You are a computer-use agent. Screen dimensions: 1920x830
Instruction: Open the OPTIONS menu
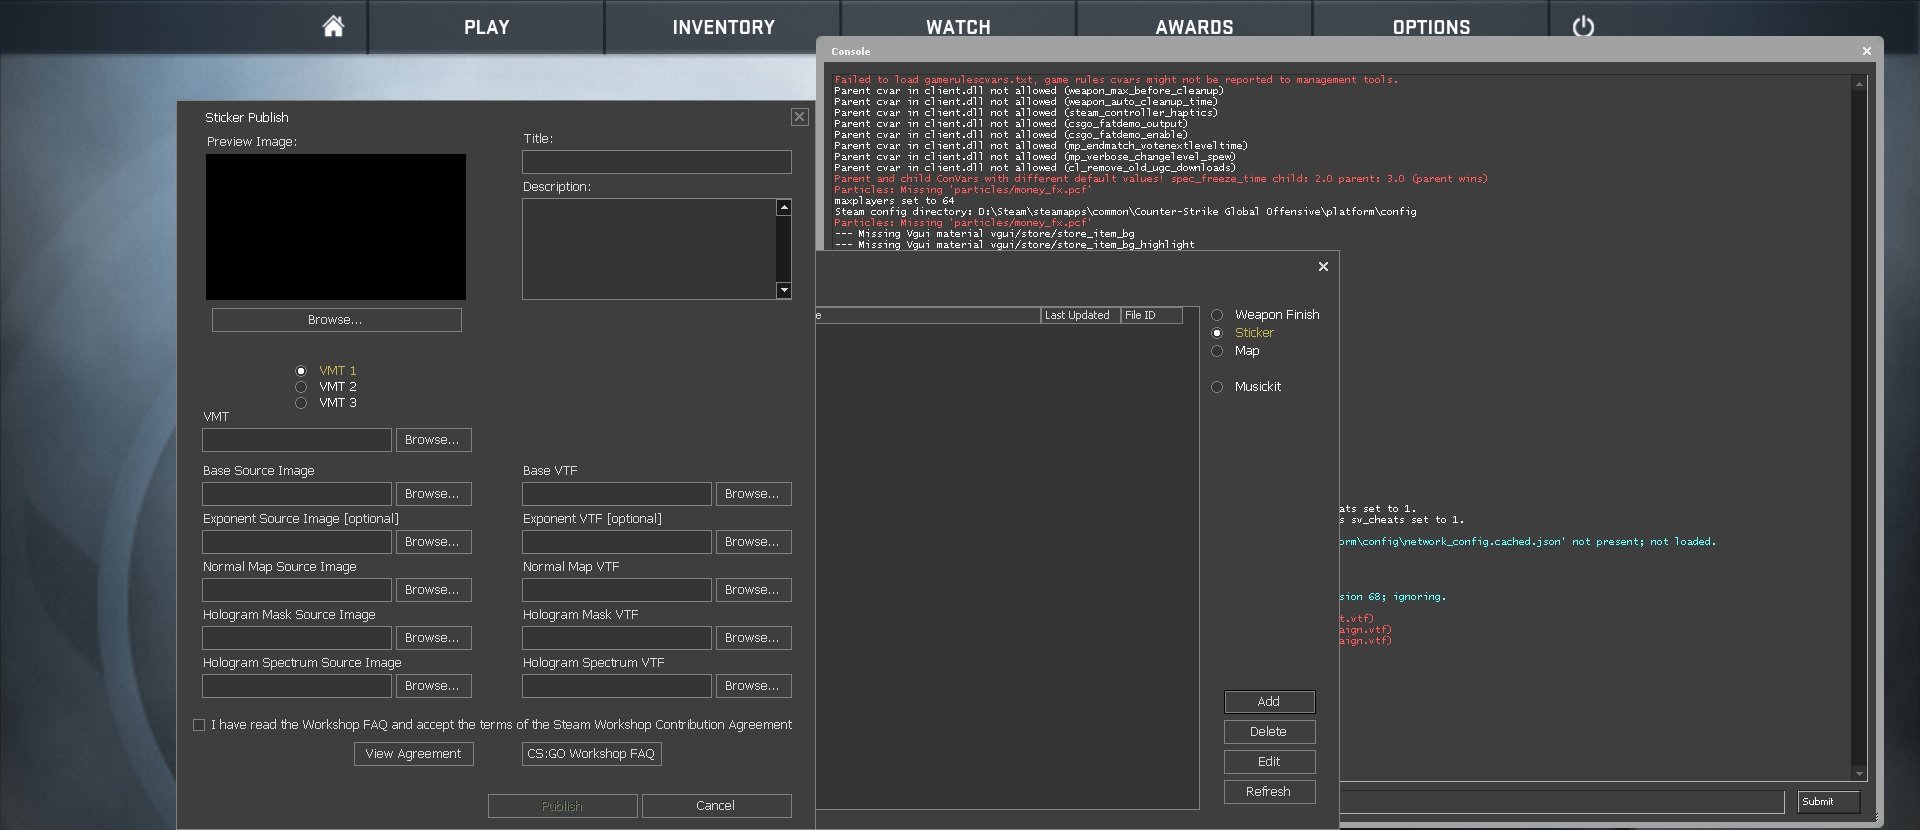click(1431, 27)
